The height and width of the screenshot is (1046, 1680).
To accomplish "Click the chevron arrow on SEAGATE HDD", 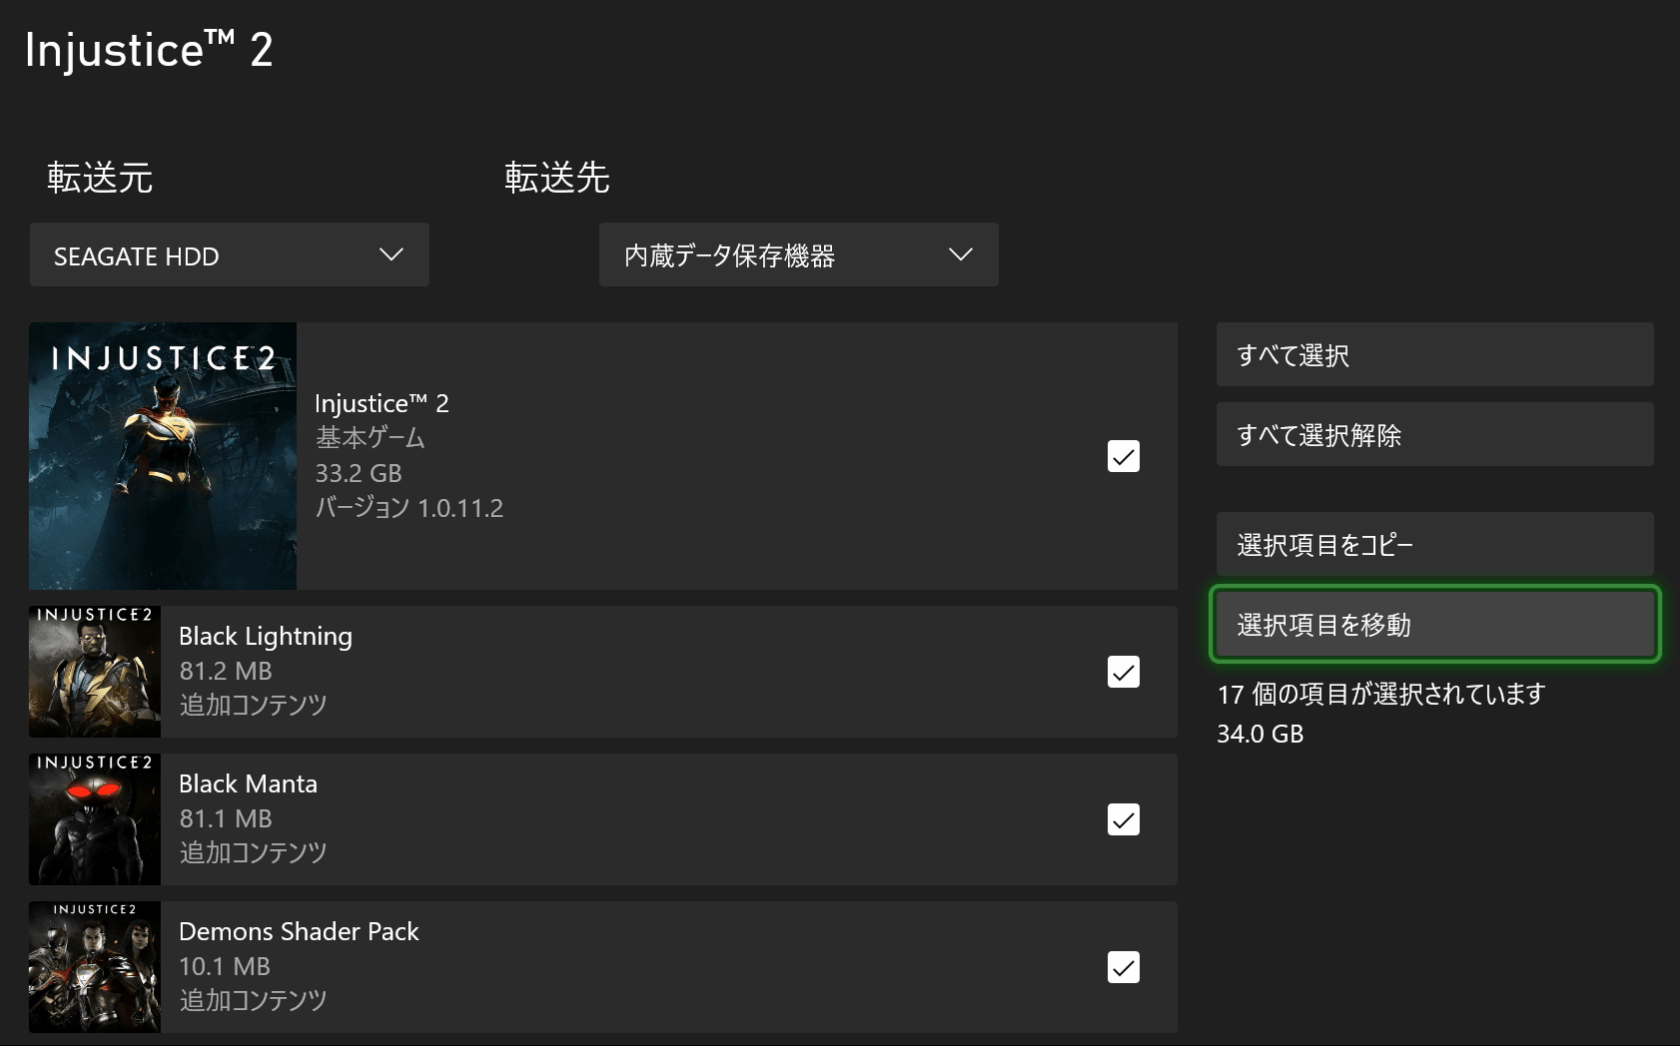I will tap(391, 255).
